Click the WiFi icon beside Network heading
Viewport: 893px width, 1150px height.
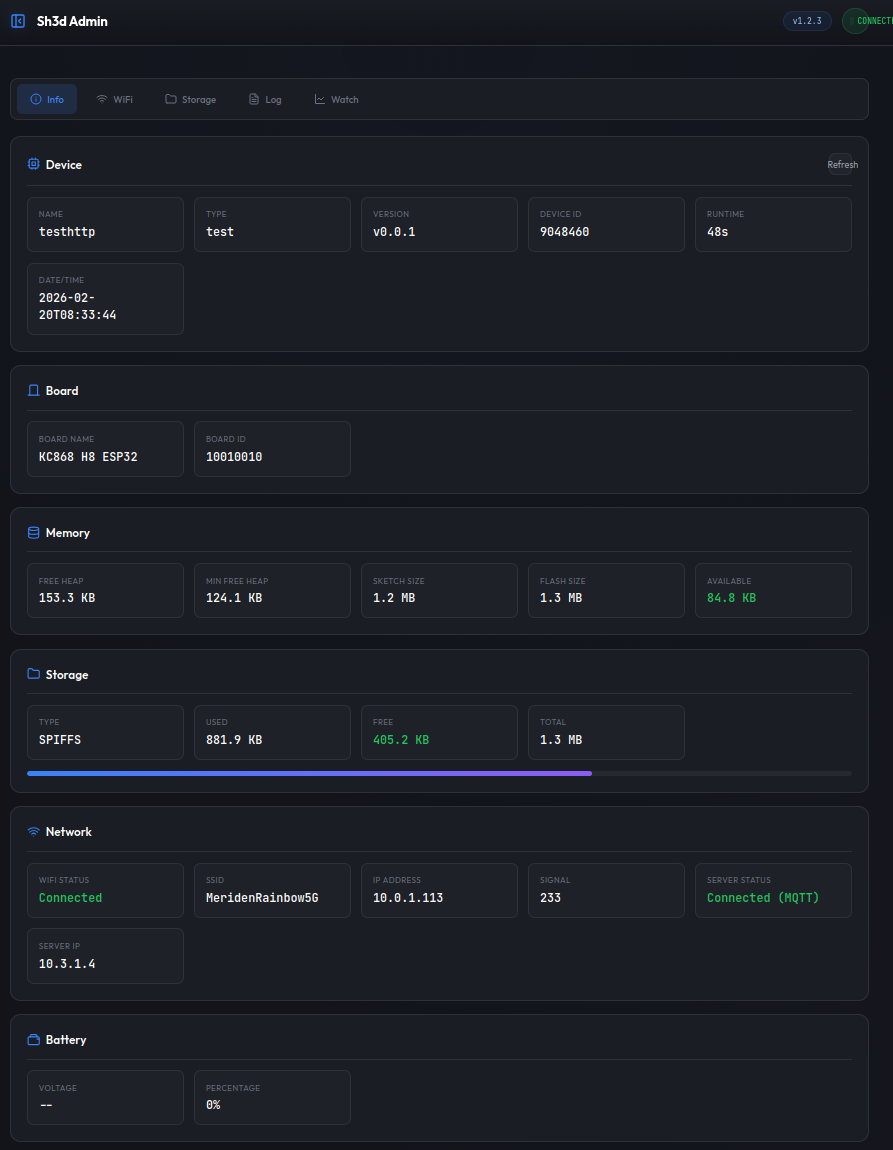click(33, 832)
